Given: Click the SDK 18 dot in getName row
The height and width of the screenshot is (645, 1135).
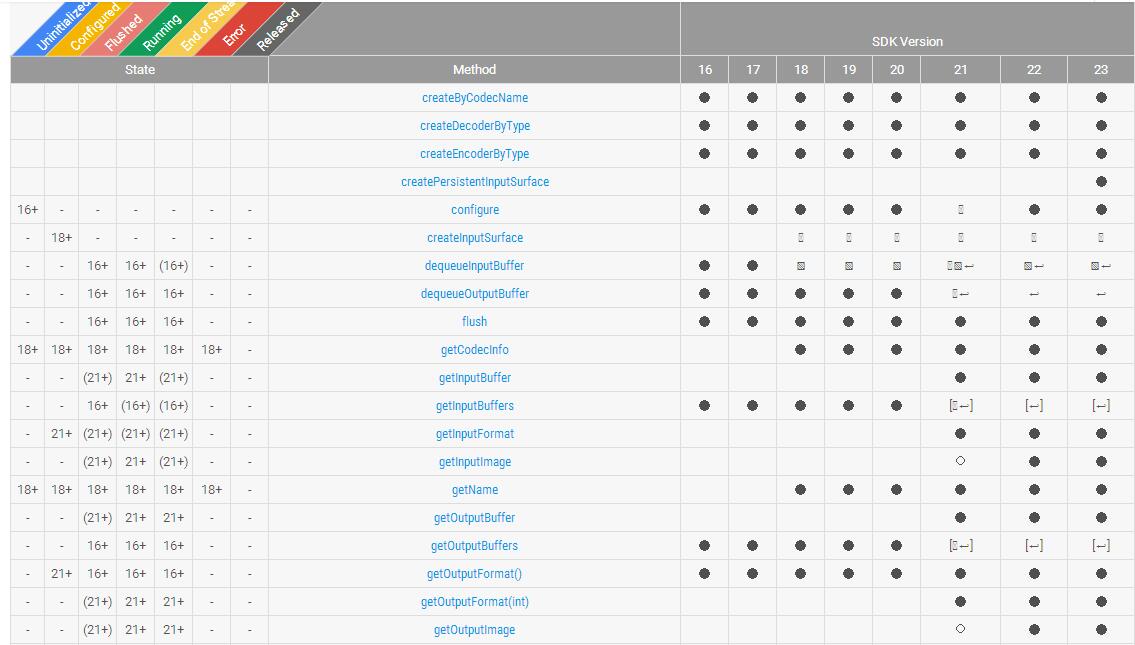Looking at the screenshot, I should tap(801, 489).
